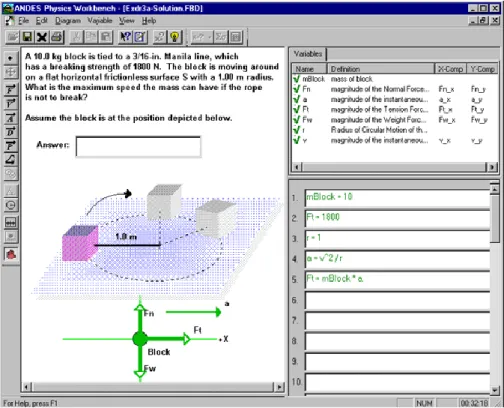Select the Velocity vector V tool
Screen dimensions: 504x408
[x=10, y=104]
